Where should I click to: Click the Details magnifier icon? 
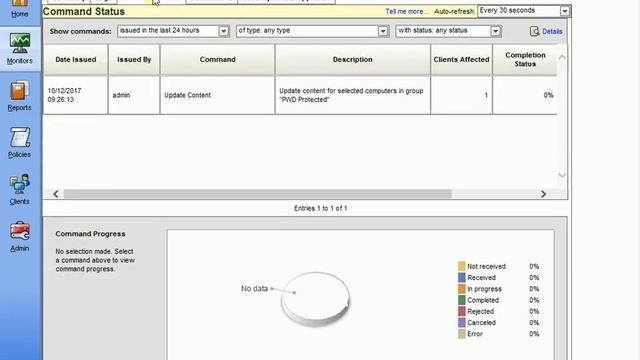click(x=534, y=31)
